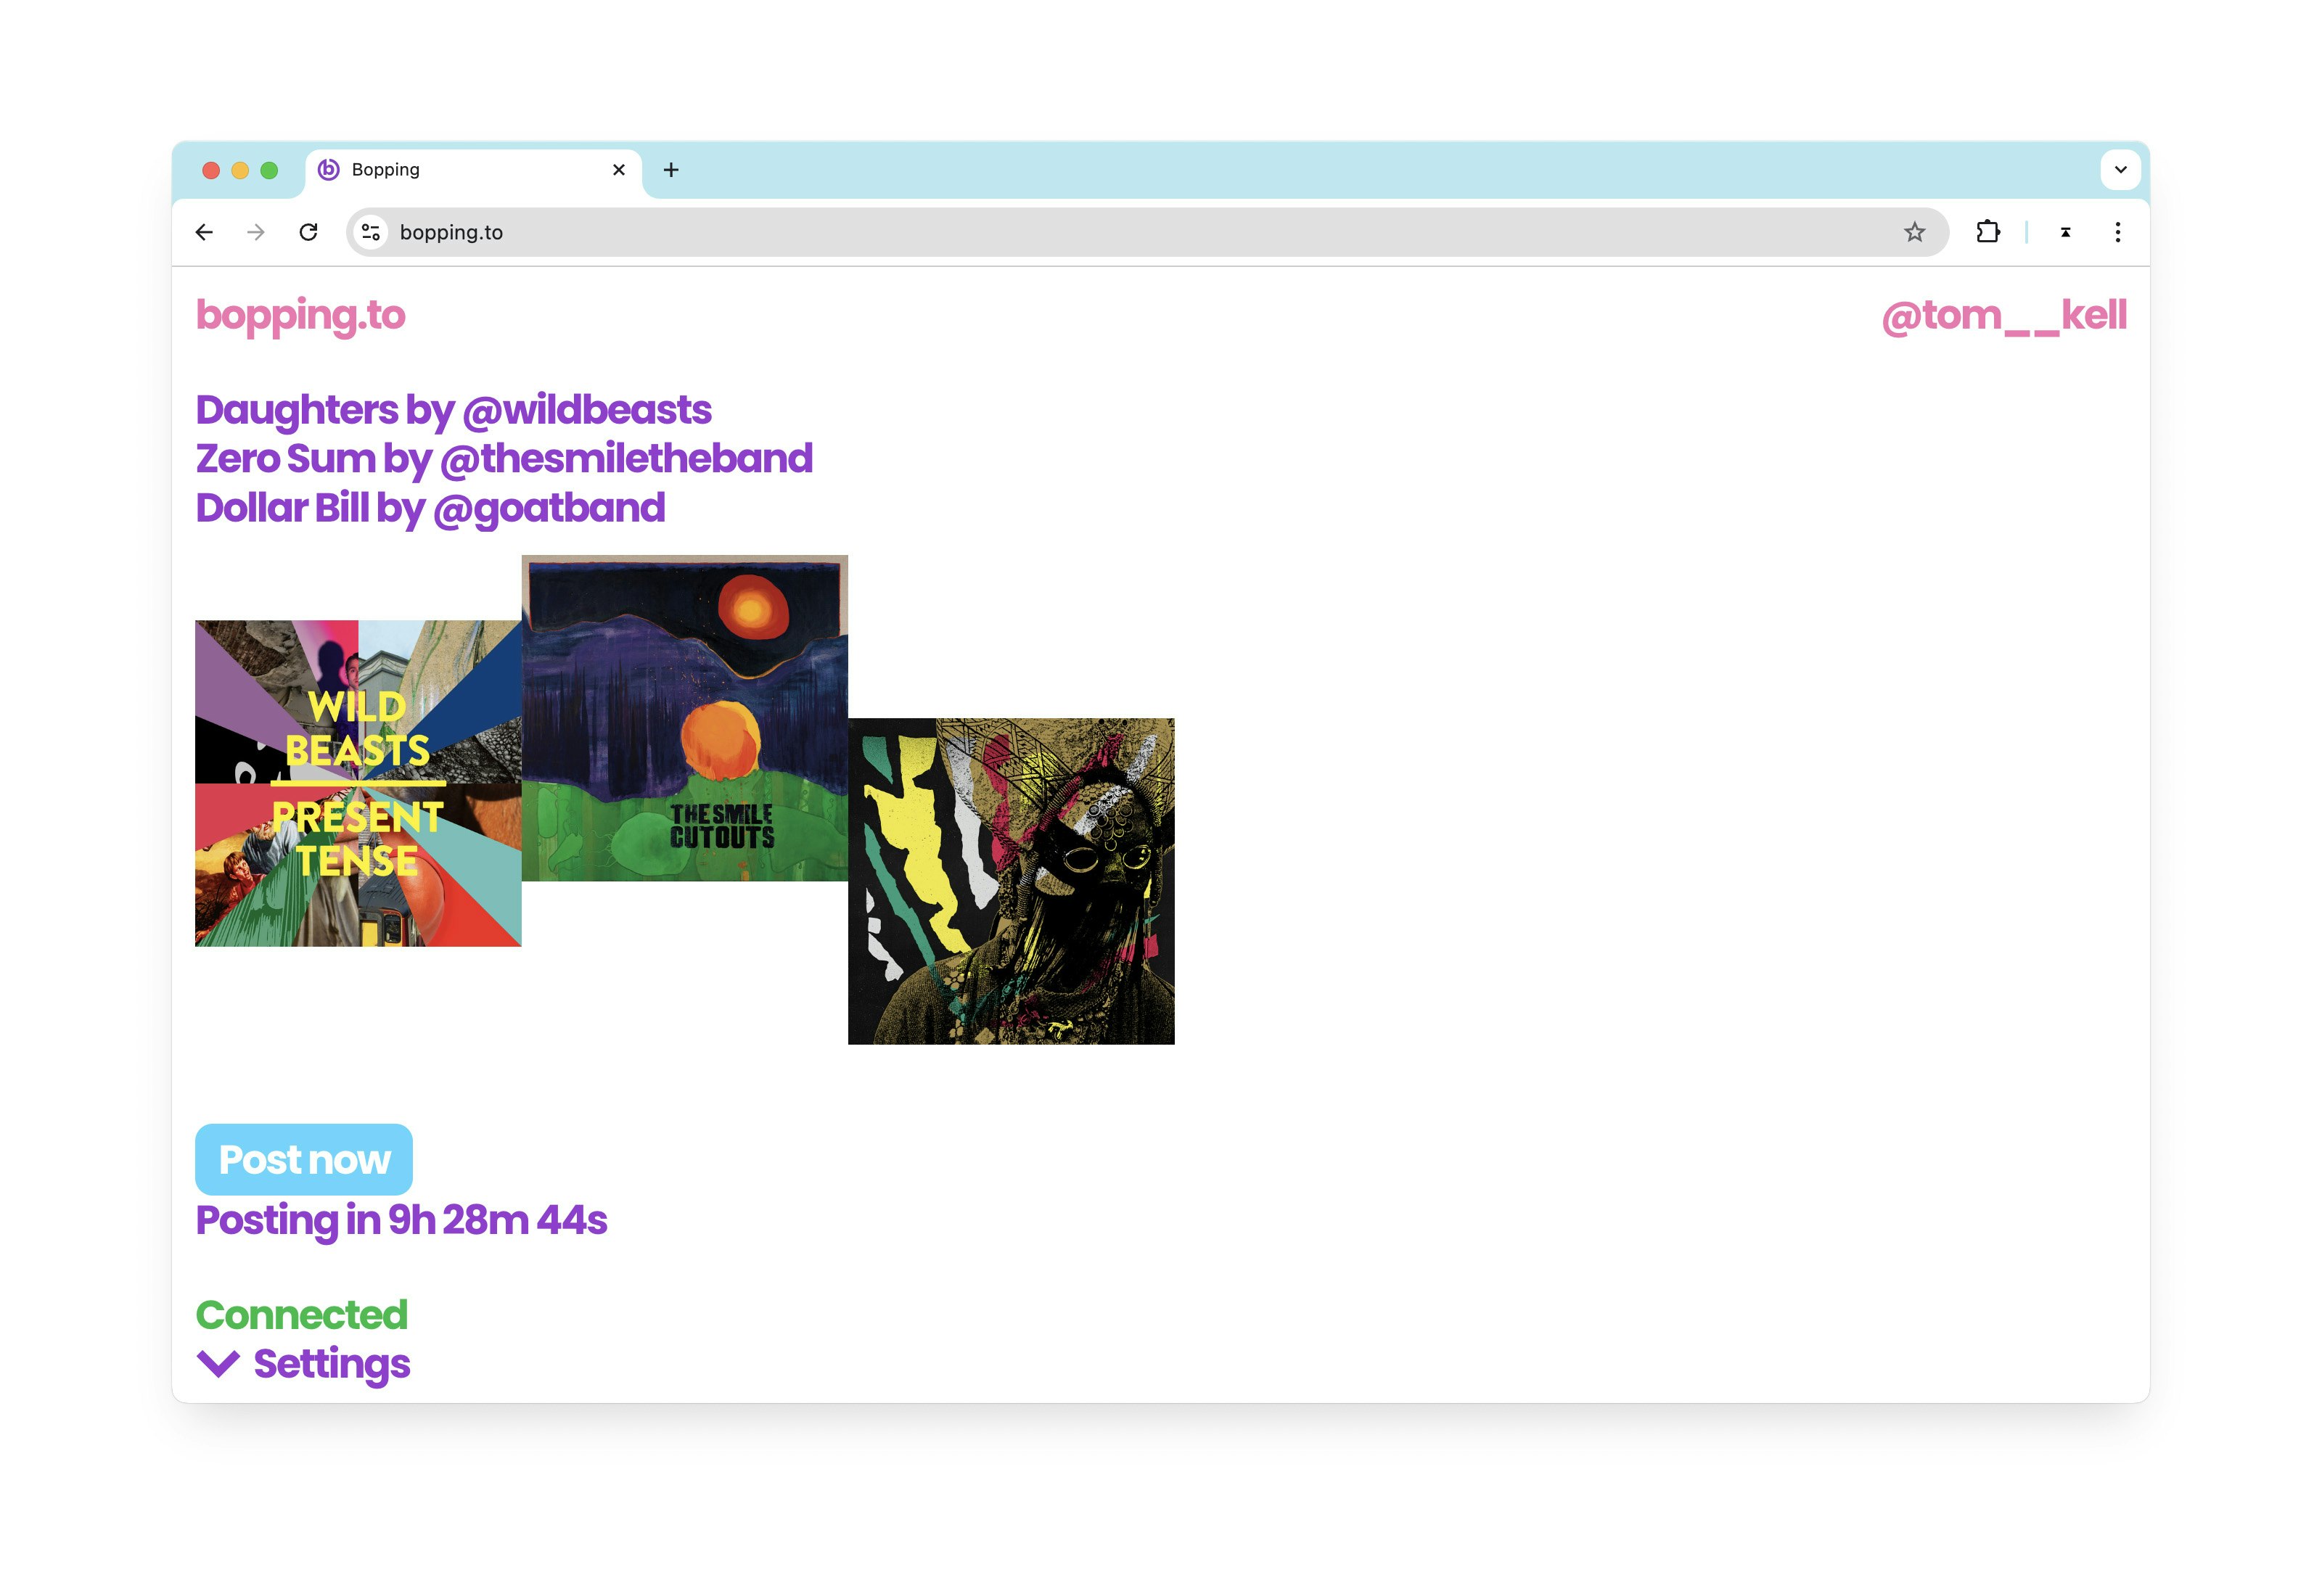Image resolution: width=2322 pixels, height=1596 pixels.
Task: Open the @tom__kell profile link
Action: (2004, 316)
